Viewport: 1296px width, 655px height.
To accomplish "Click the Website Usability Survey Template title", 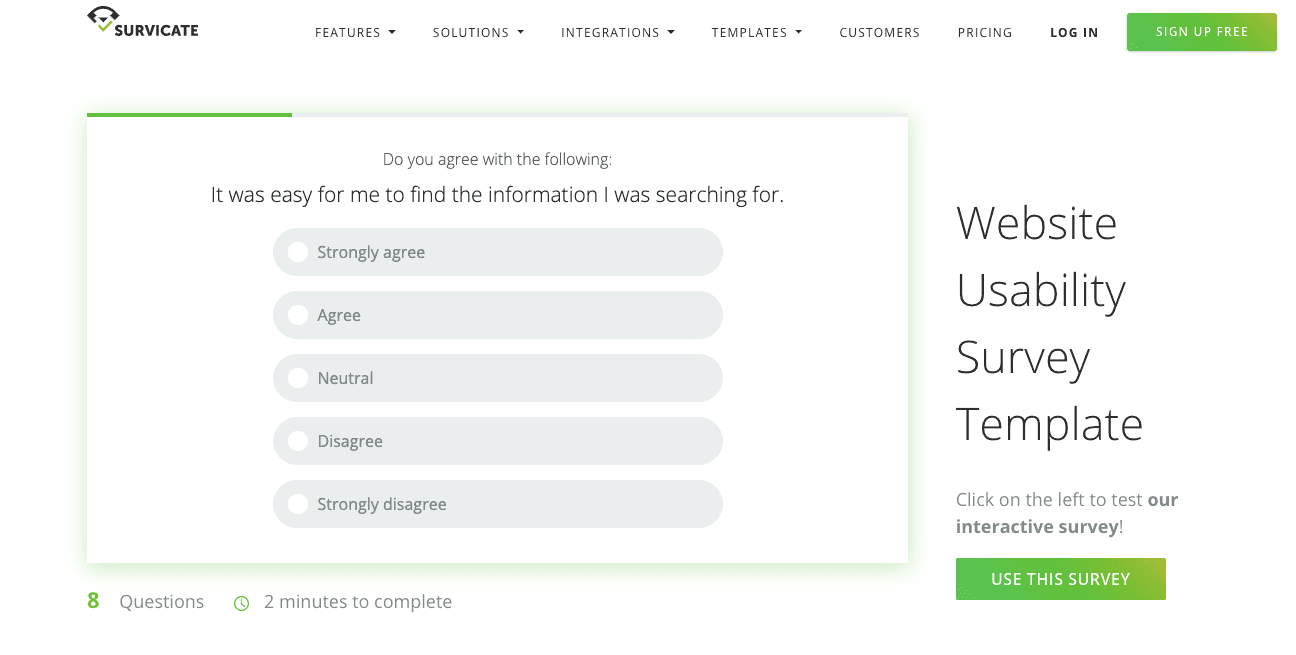I will [1048, 322].
